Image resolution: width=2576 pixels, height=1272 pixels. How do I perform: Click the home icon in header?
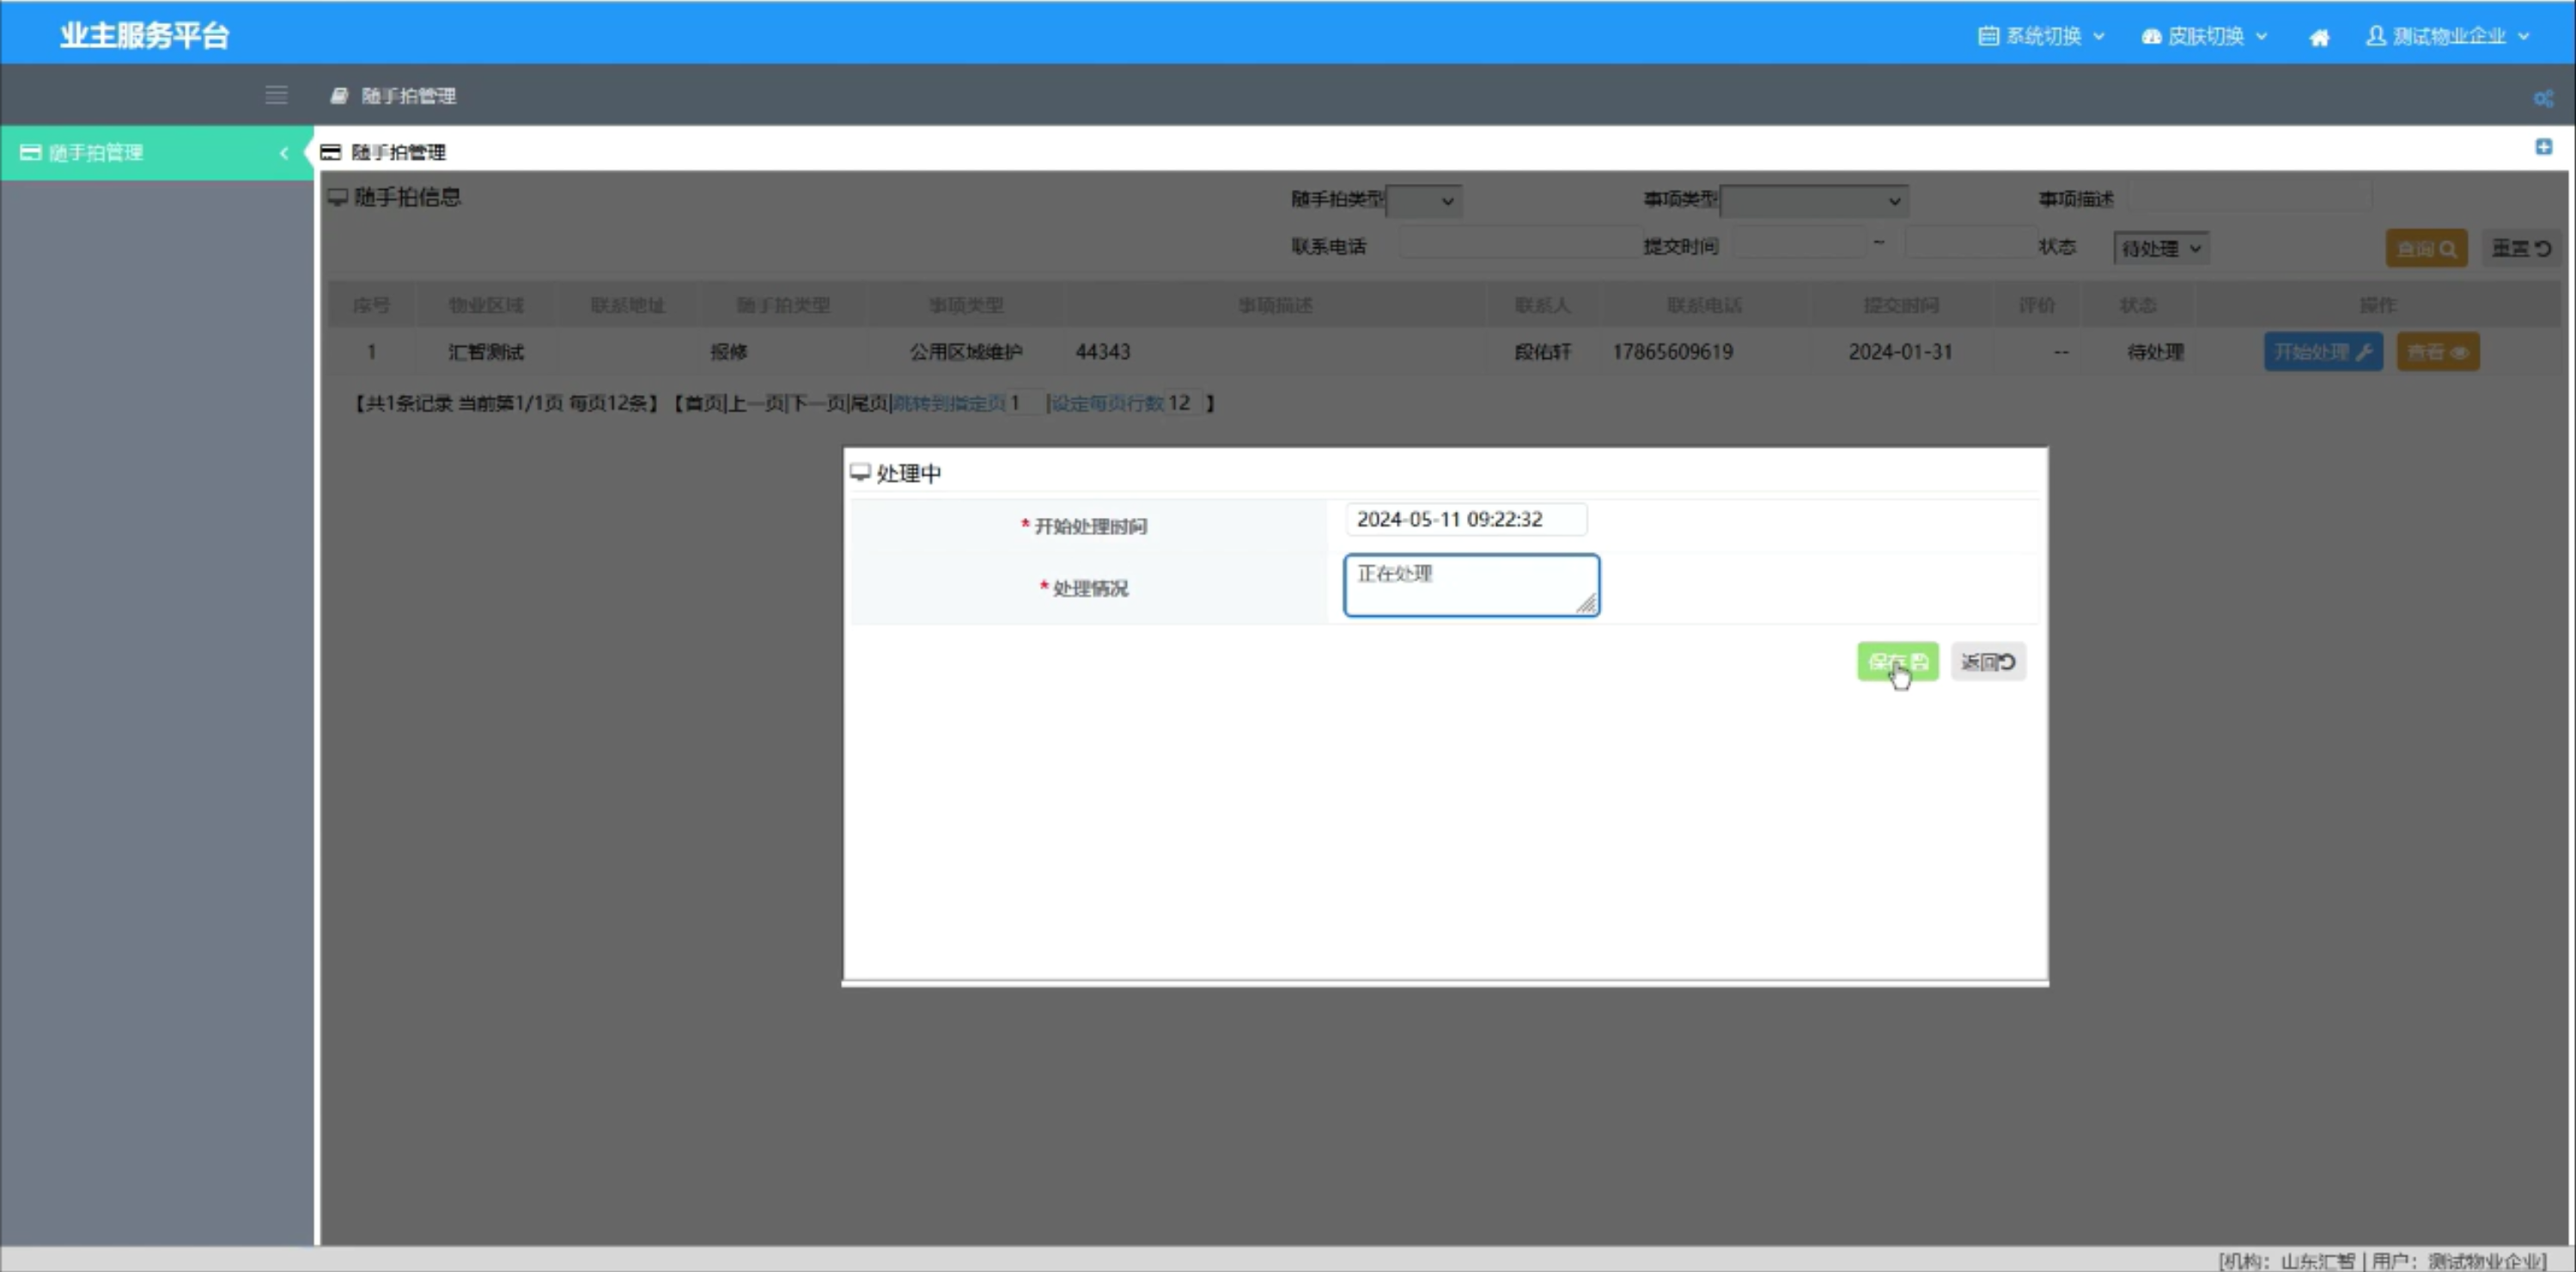pyautogui.click(x=2319, y=37)
